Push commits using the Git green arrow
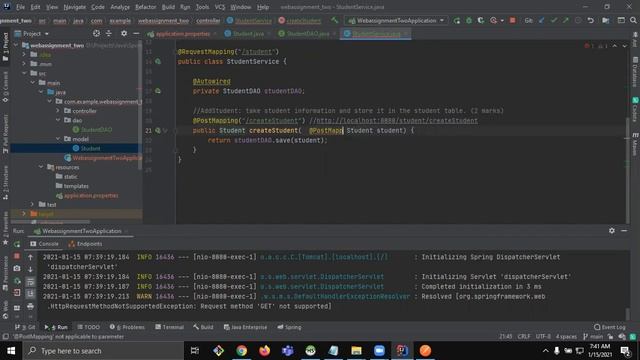Image resolution: width=640 pixels, height=360 pixels. pos(566,20)
